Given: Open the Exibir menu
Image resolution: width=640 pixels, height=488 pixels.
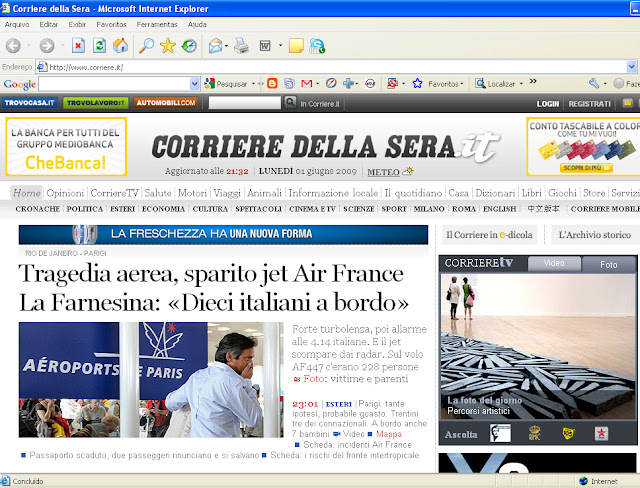Looking at the screenshot, I should coord(77,24).
